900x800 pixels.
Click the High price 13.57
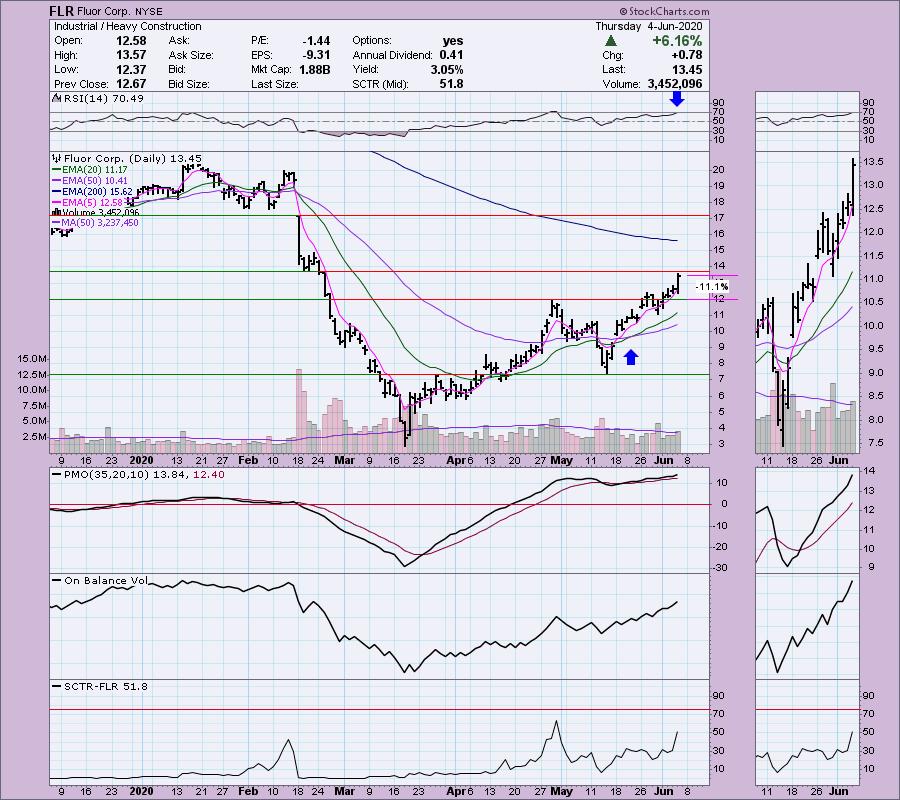tap(131, 55)
